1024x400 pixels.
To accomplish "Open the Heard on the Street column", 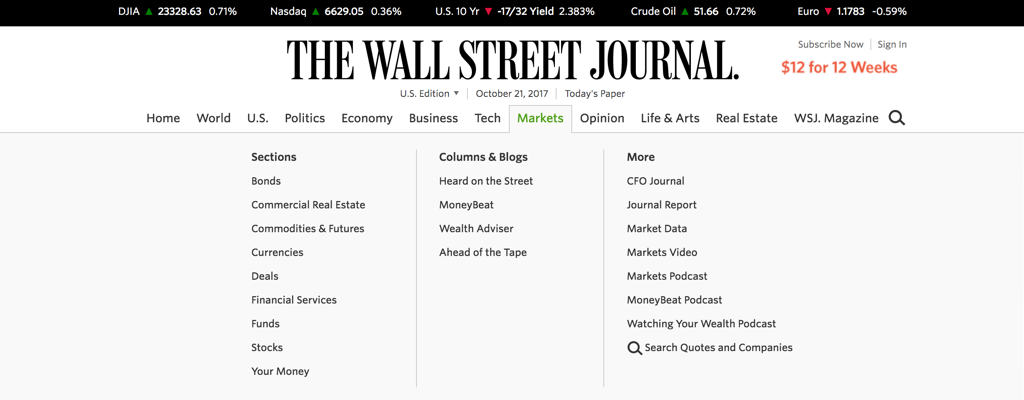I will pyautogui.click(x=486, y=181).
